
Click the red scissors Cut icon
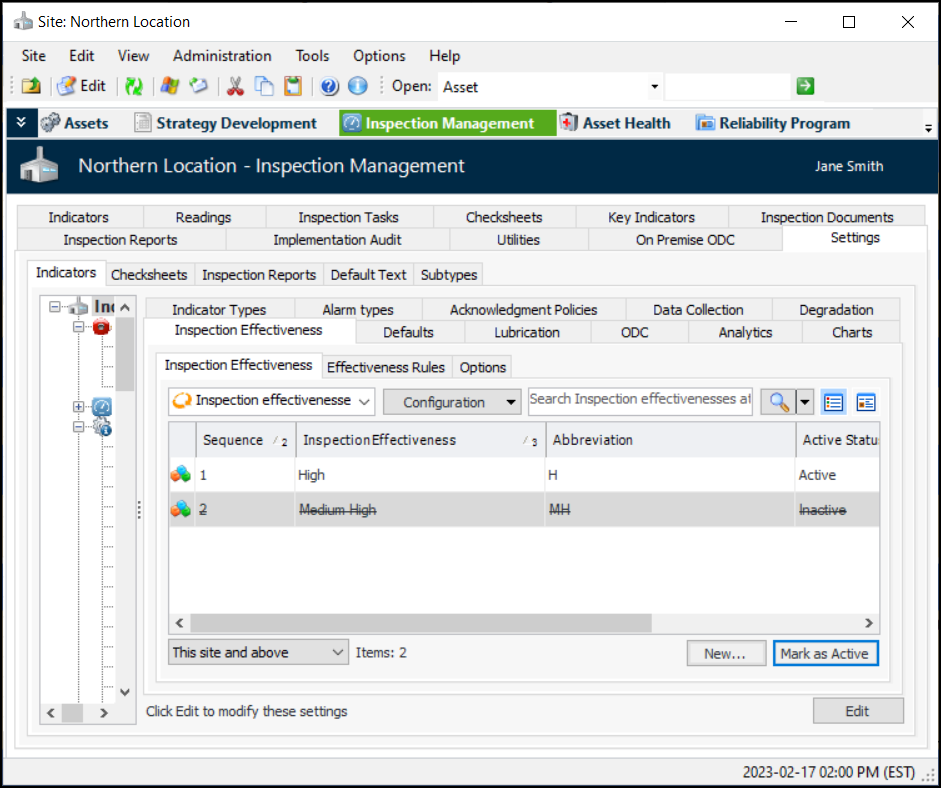click(235, 87)
